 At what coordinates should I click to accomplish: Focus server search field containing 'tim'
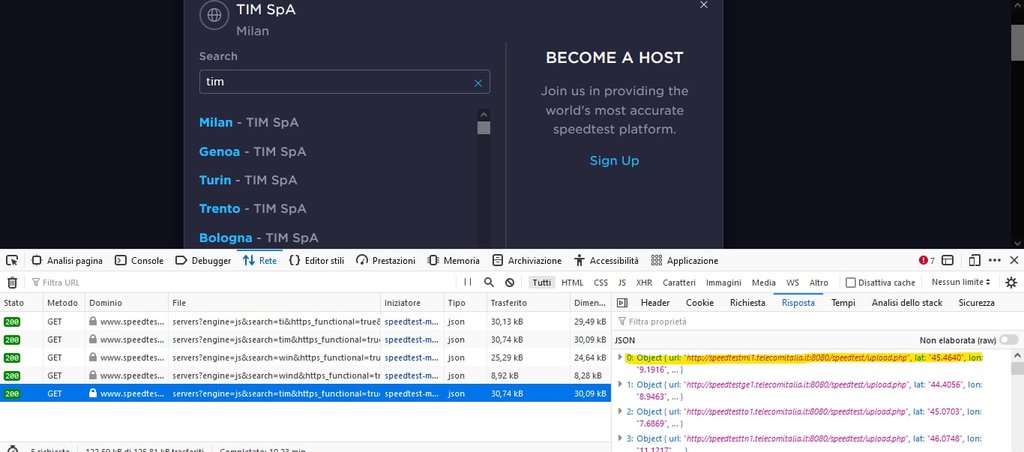click(344, 82)
